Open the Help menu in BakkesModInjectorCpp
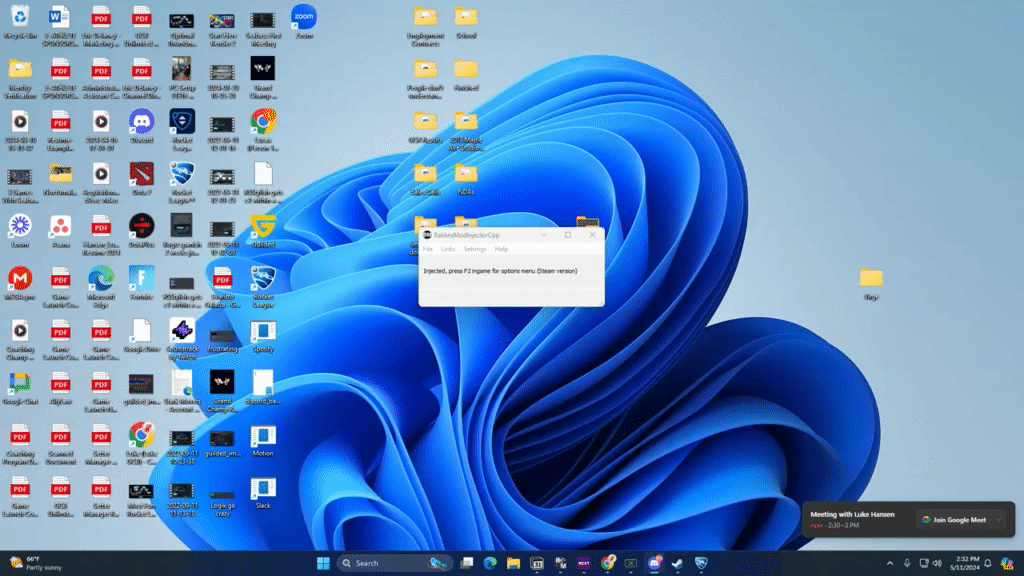 [x=501, y=249]
